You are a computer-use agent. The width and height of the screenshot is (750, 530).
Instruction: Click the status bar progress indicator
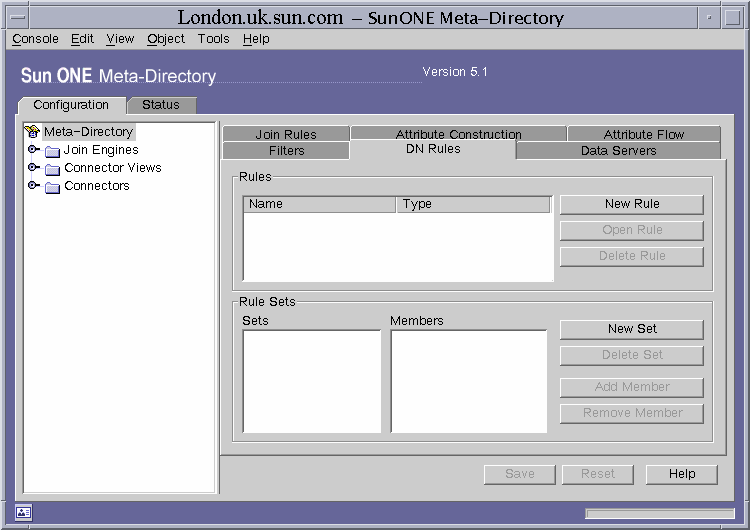point(660,514)
